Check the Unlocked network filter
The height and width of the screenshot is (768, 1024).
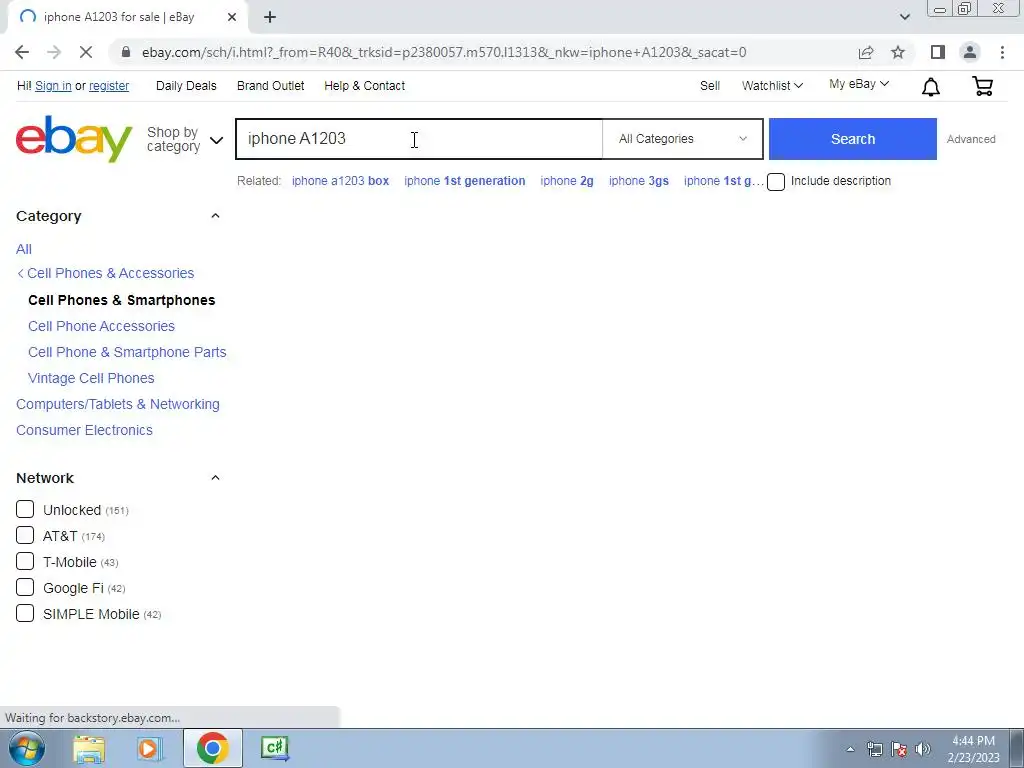tap(25, 509)
